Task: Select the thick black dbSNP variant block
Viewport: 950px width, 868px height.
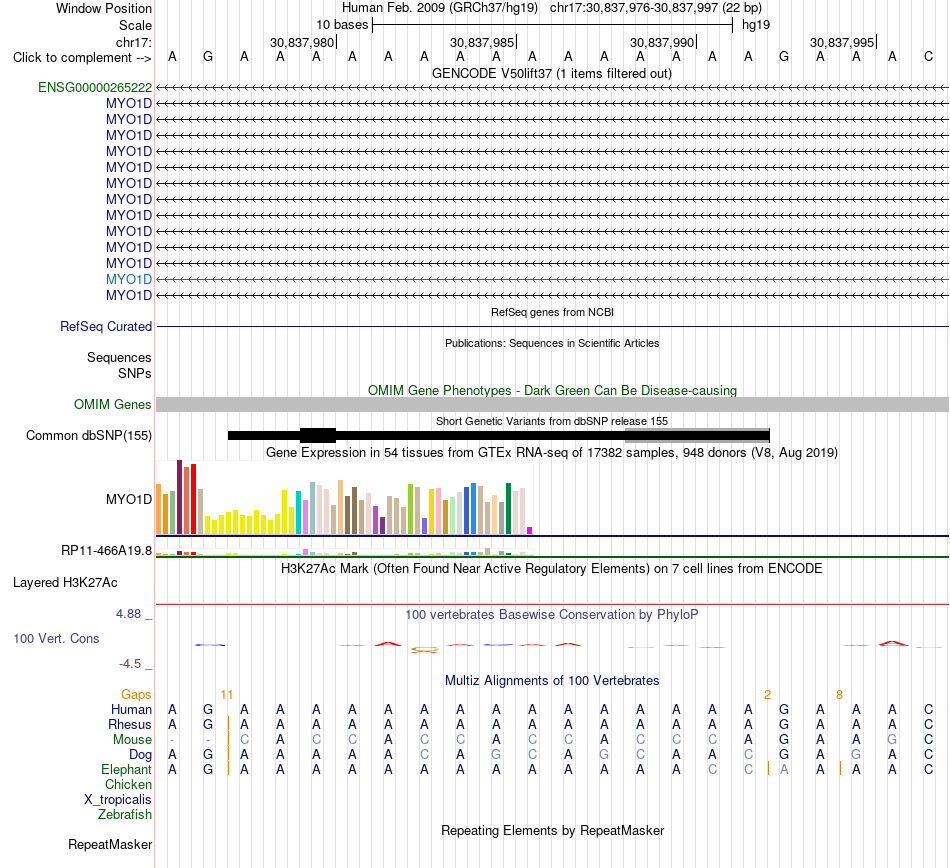Action: 318,435
